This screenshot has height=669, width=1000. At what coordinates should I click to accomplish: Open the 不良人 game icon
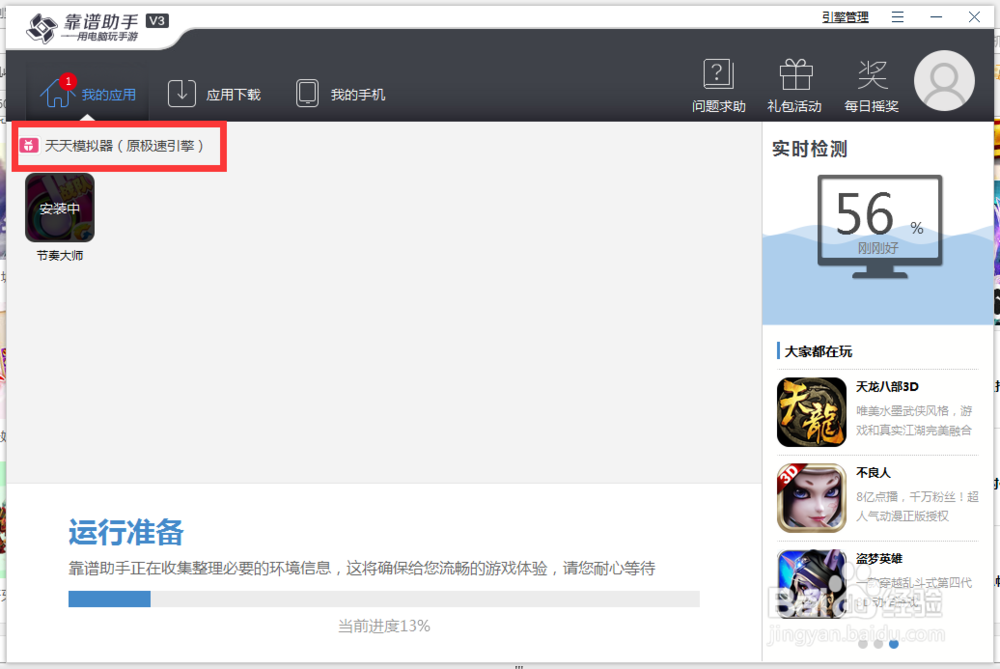(x=811, y=498)
